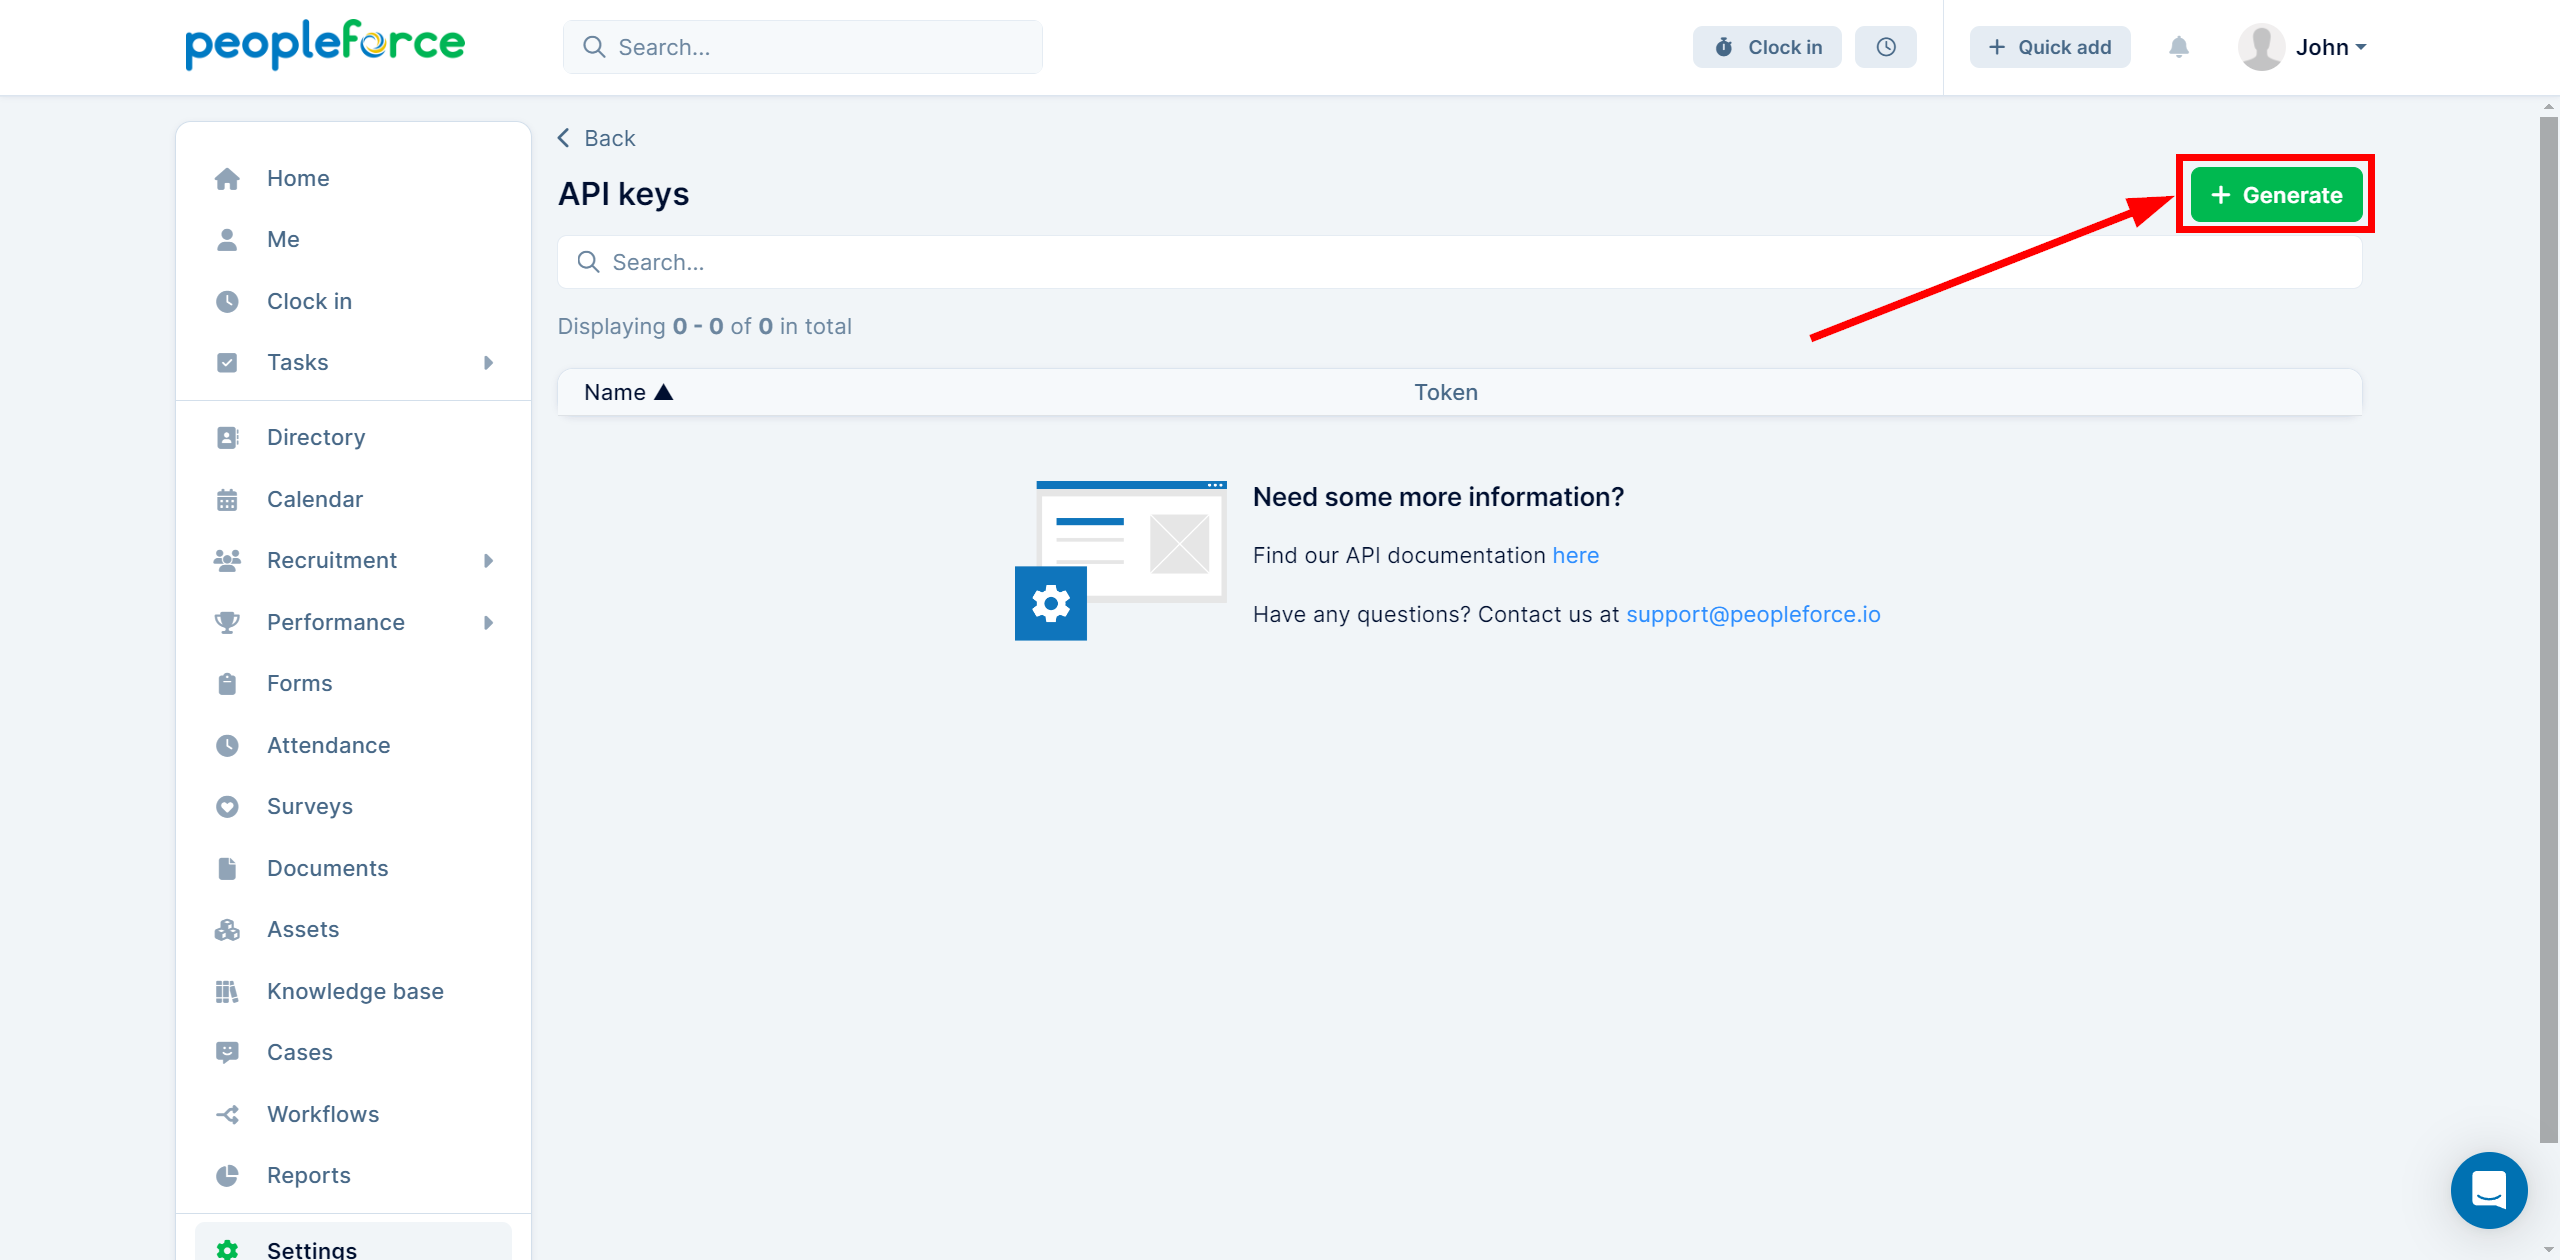Expand the Tasks submenu arrow
The image size is (2560, 1260).
[489, 363]
